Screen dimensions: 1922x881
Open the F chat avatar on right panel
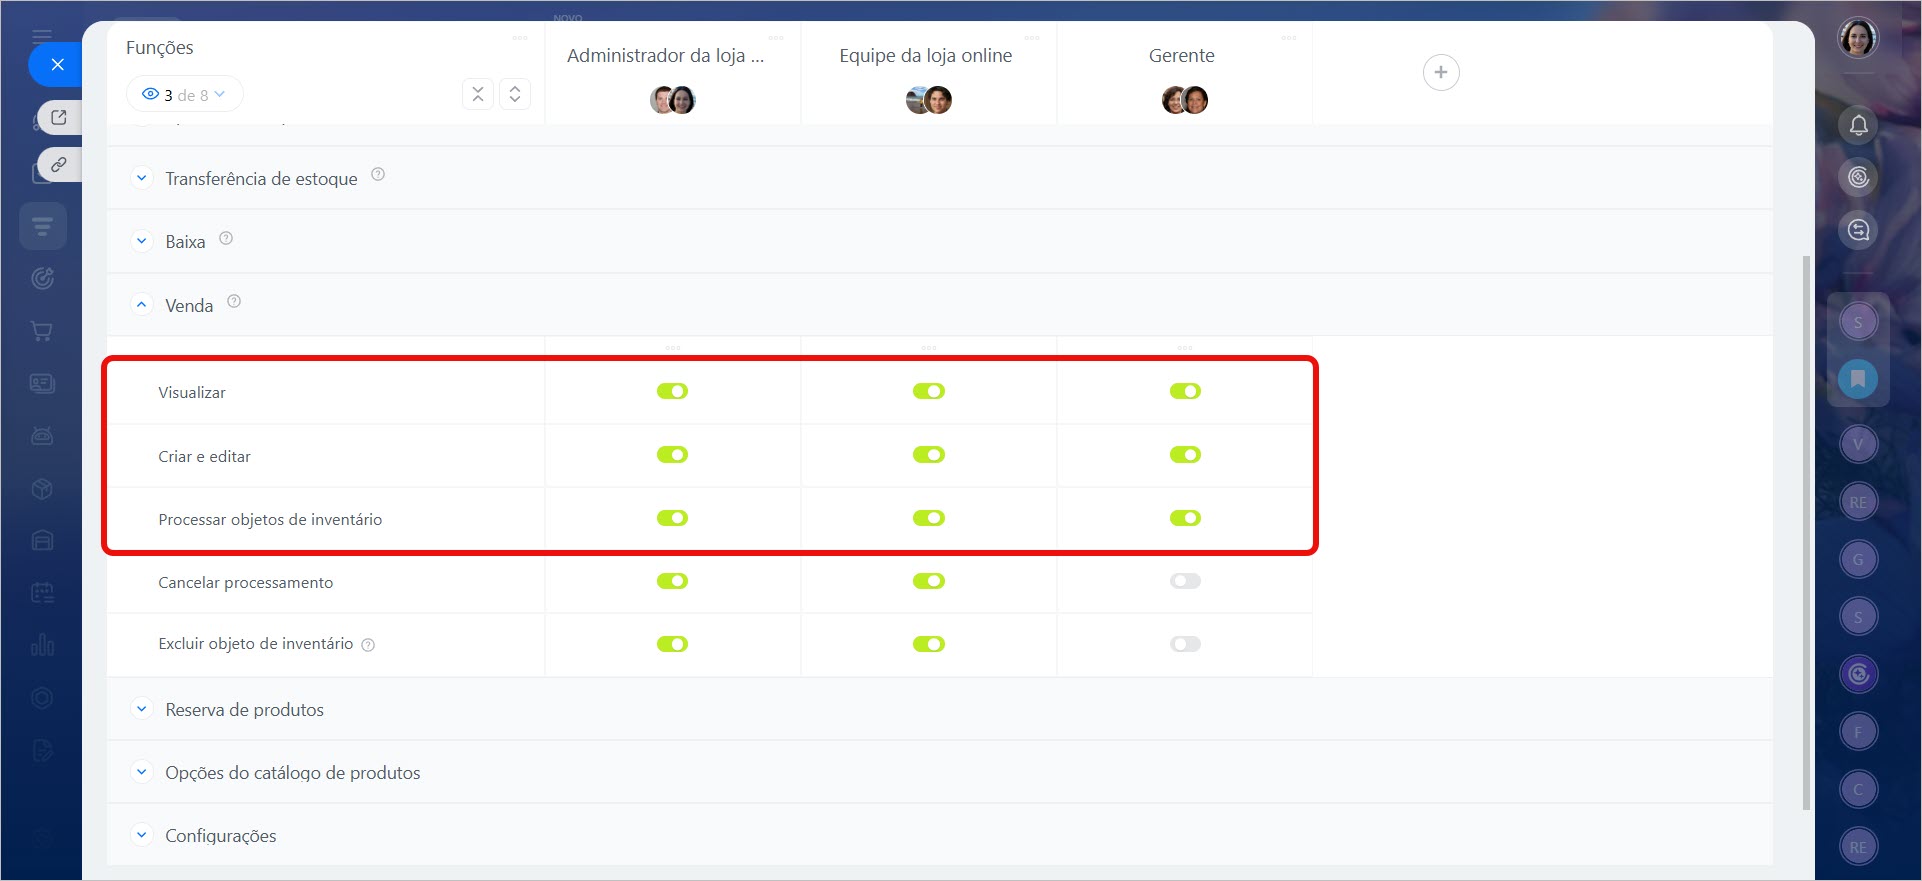click(1858, 732)
